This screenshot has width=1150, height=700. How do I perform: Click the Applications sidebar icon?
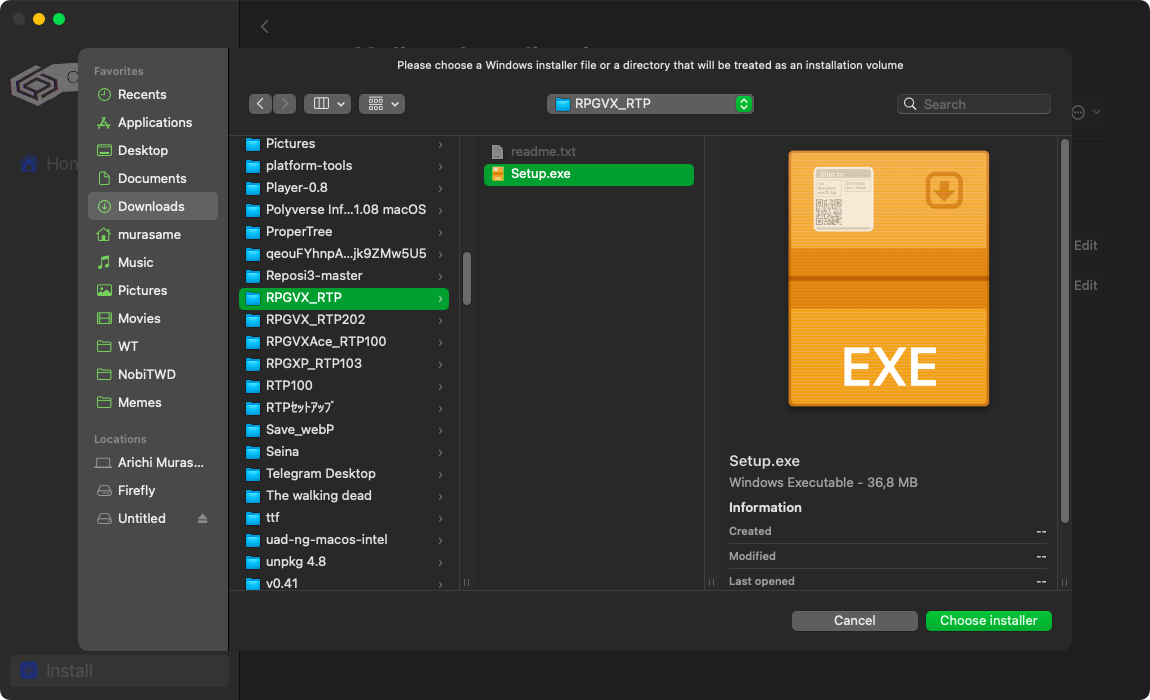103,122
